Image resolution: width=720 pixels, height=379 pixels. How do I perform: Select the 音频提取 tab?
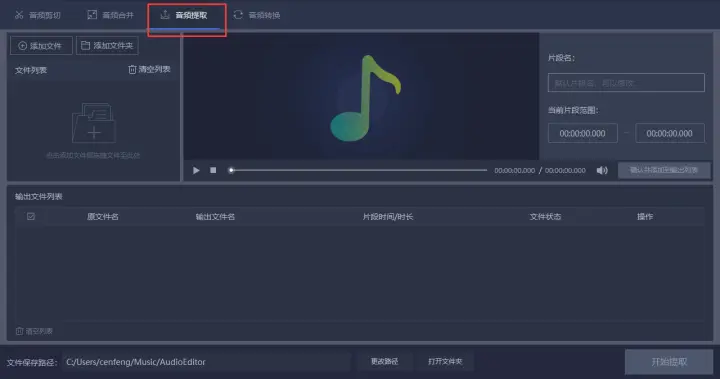click(185, 16)
